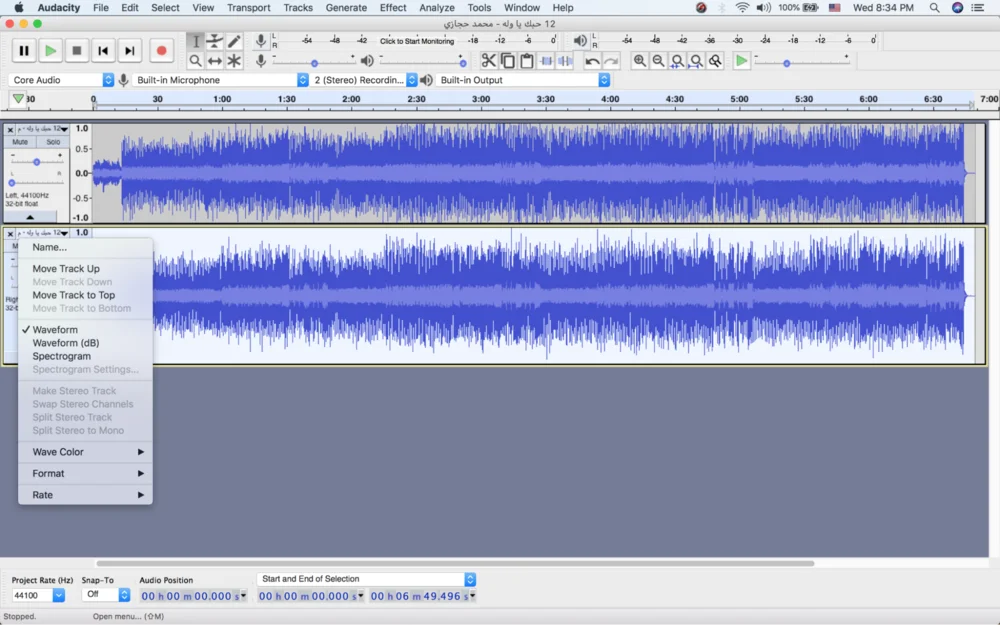Choose Name... in the track menu

85,247
